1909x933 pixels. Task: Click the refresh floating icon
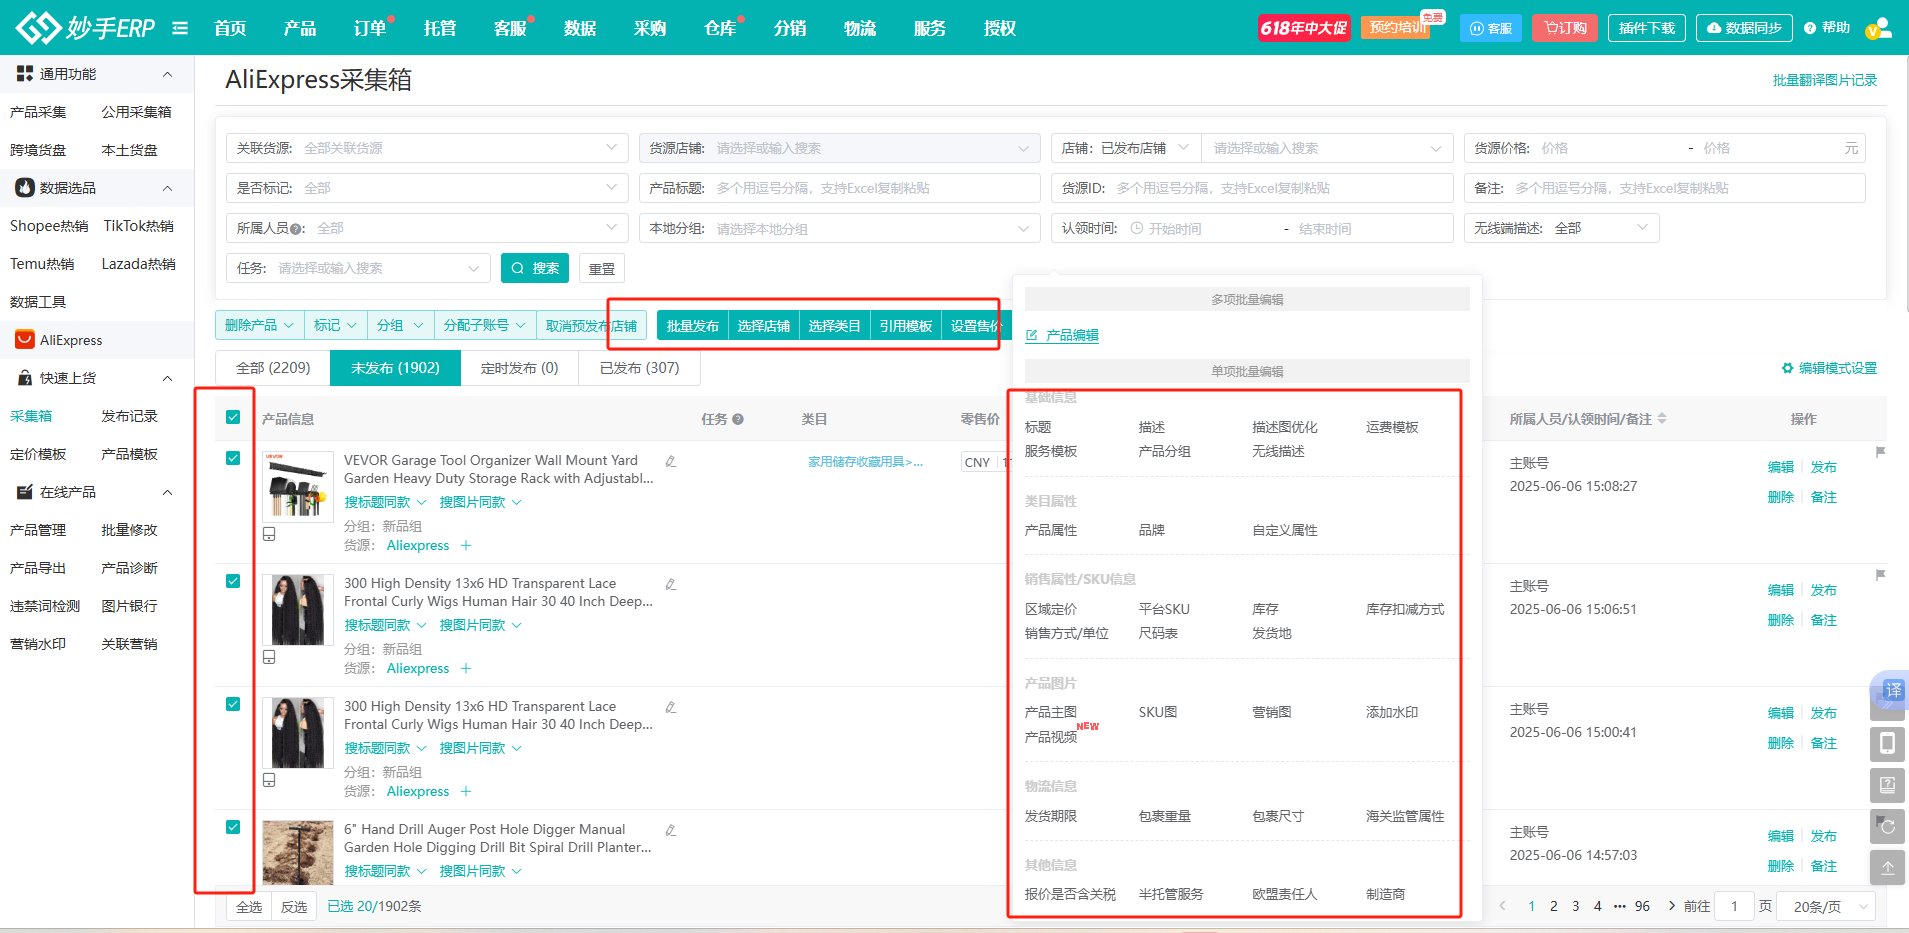(1887, 827)
